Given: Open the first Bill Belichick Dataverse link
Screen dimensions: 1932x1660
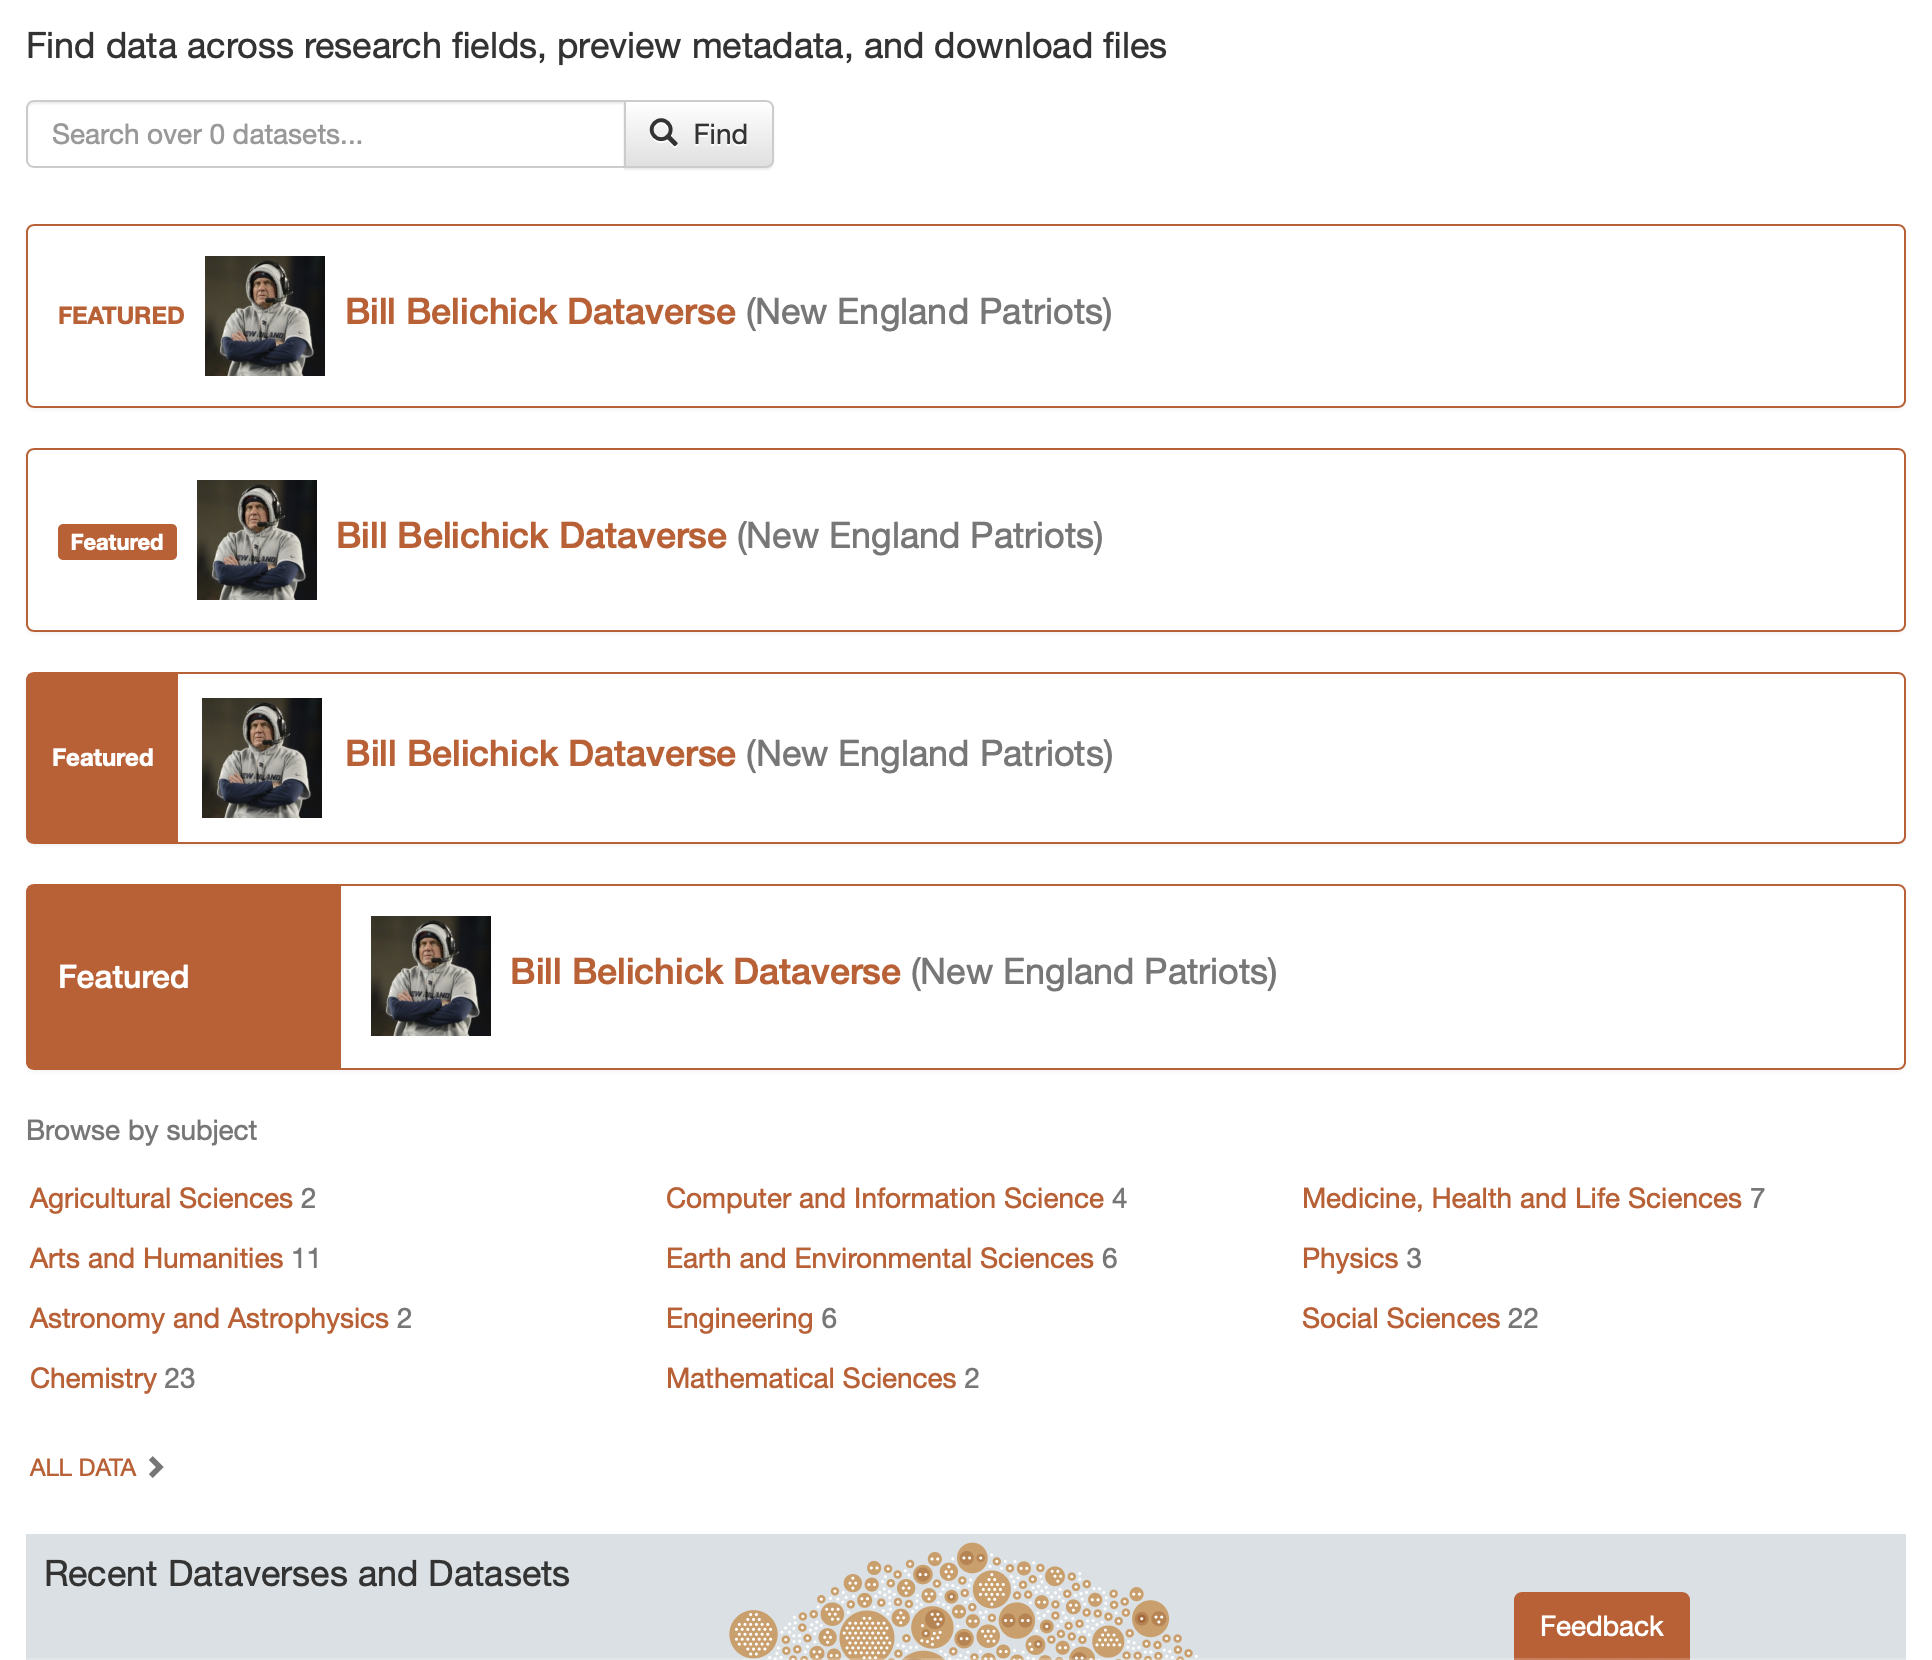Looking at the screenshot, I should click(x=540, y=311).
